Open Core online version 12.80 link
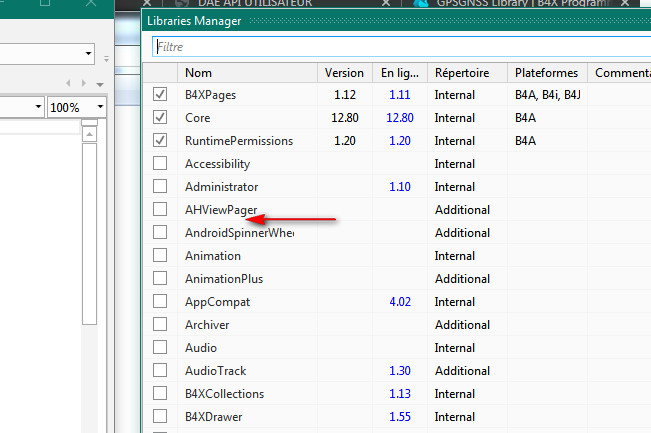The height and width of the screenshot is (433, 651). coord(400,118)
